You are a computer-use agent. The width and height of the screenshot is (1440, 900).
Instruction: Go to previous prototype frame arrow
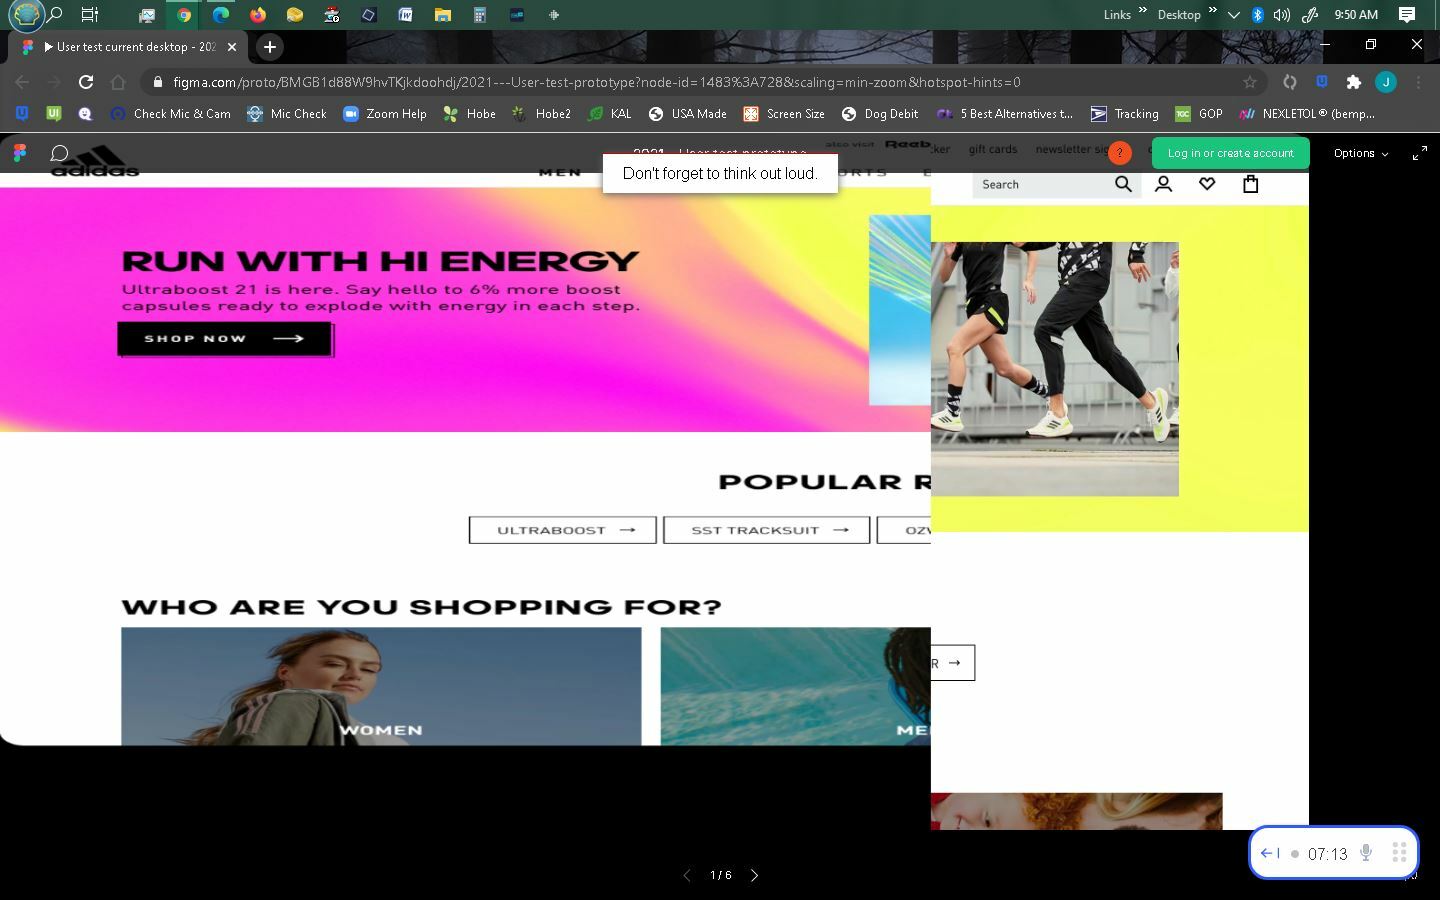686,875
